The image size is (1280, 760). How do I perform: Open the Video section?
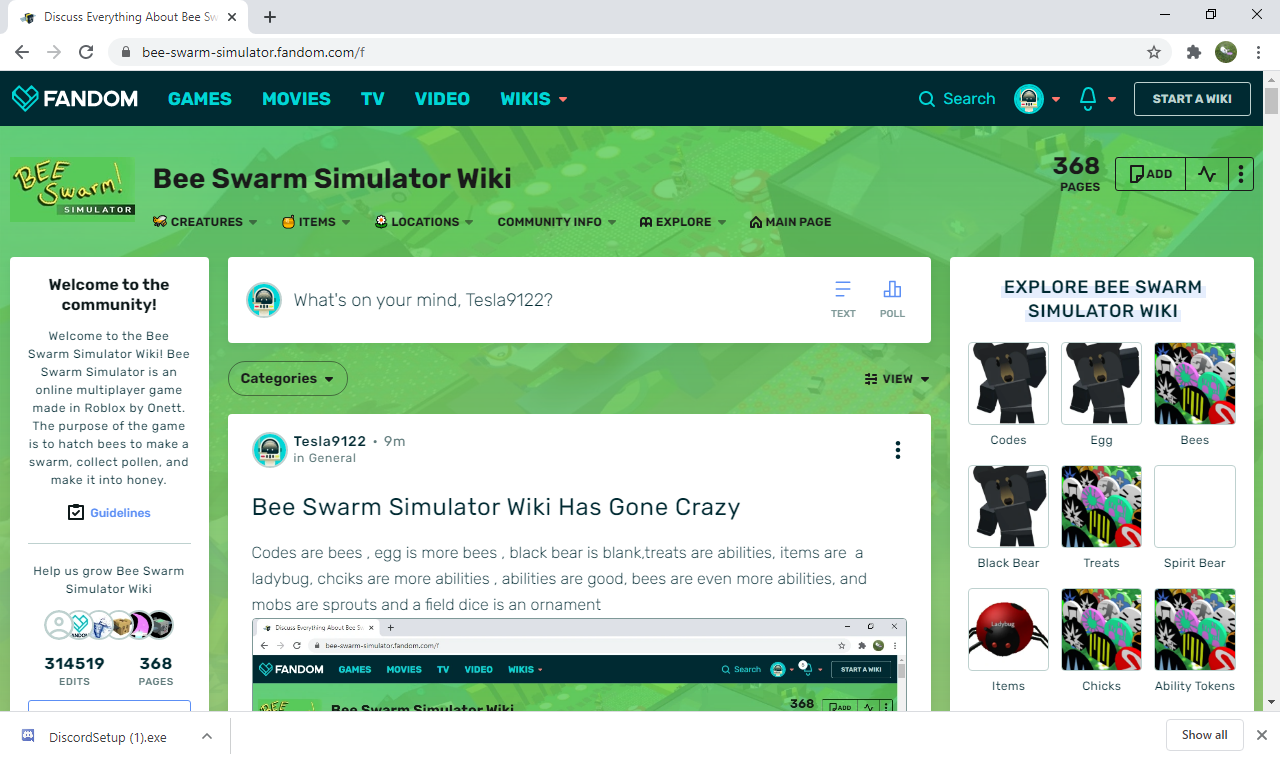coord(442,98)
